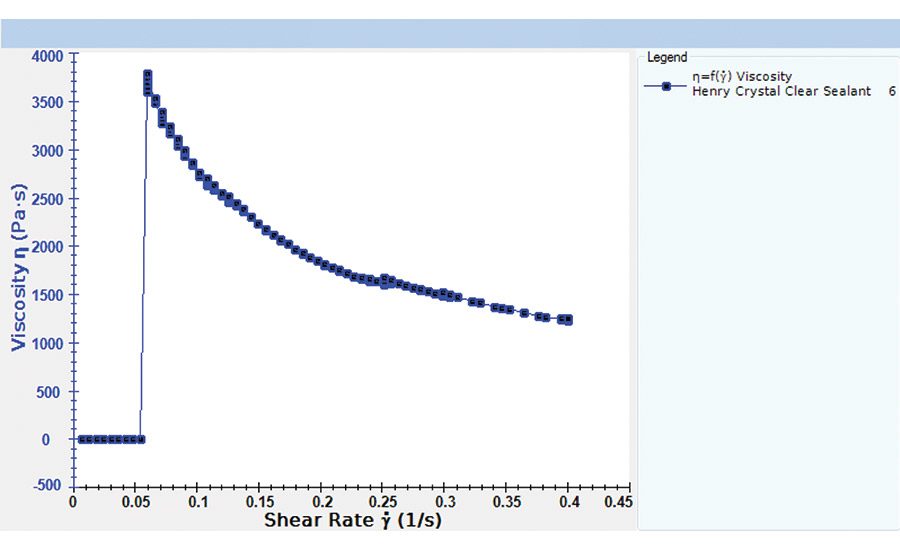Click the 'Legend' panel title

tap(666, 57)
